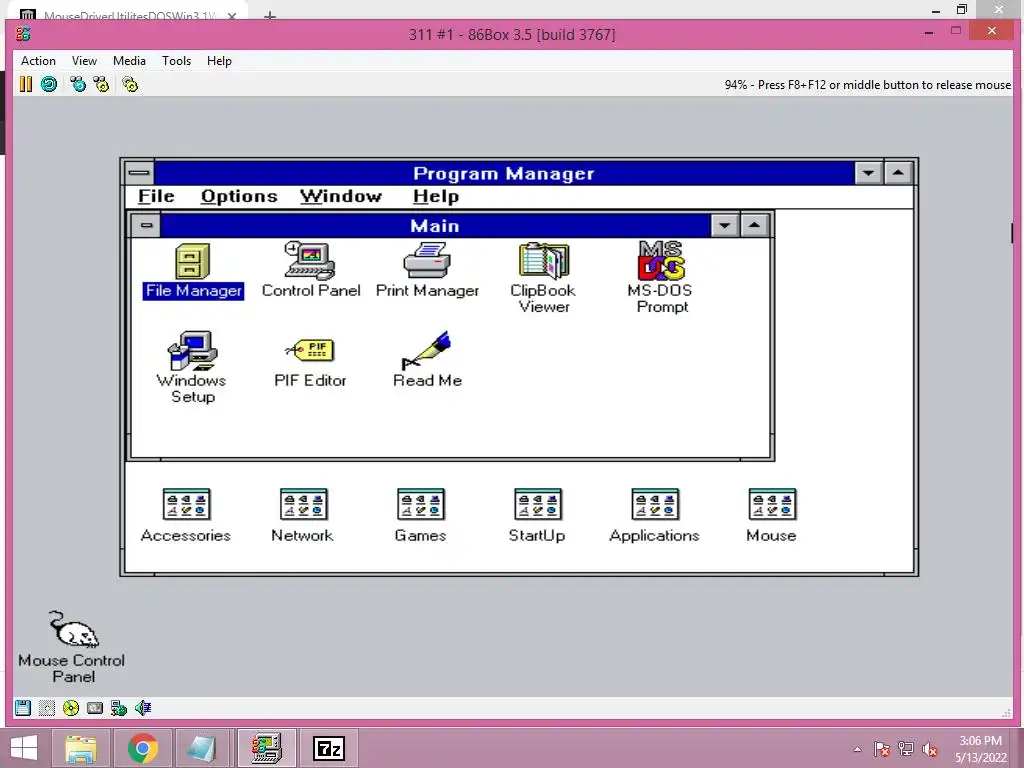This screenshot has height=768, width=1024.
Task: Maximize the Program Manager window
Action: tap(898, 173)
